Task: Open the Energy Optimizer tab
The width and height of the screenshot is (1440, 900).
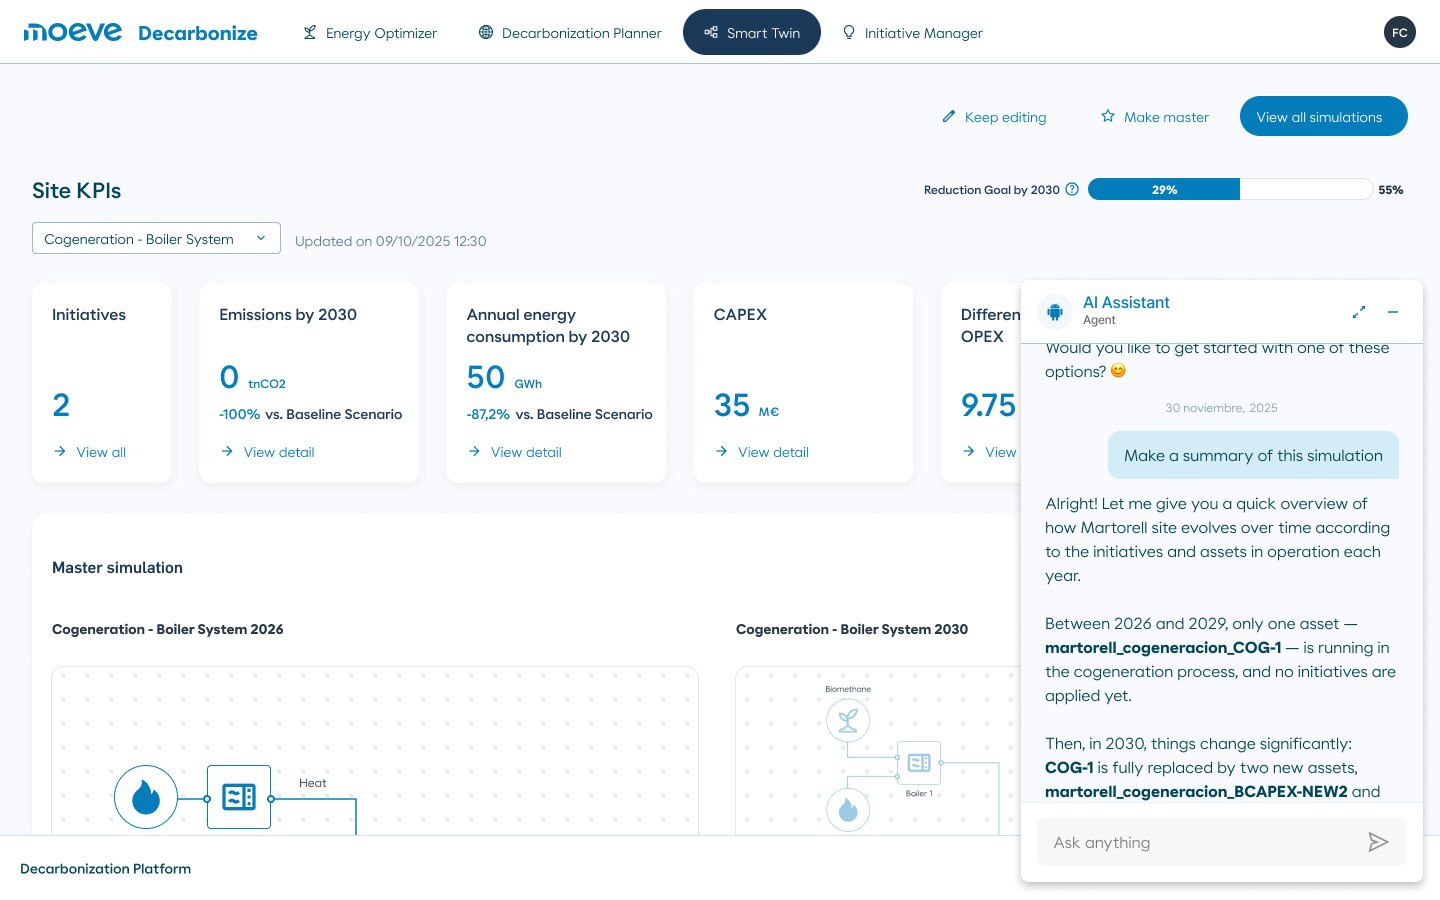Action: point(370,33)
